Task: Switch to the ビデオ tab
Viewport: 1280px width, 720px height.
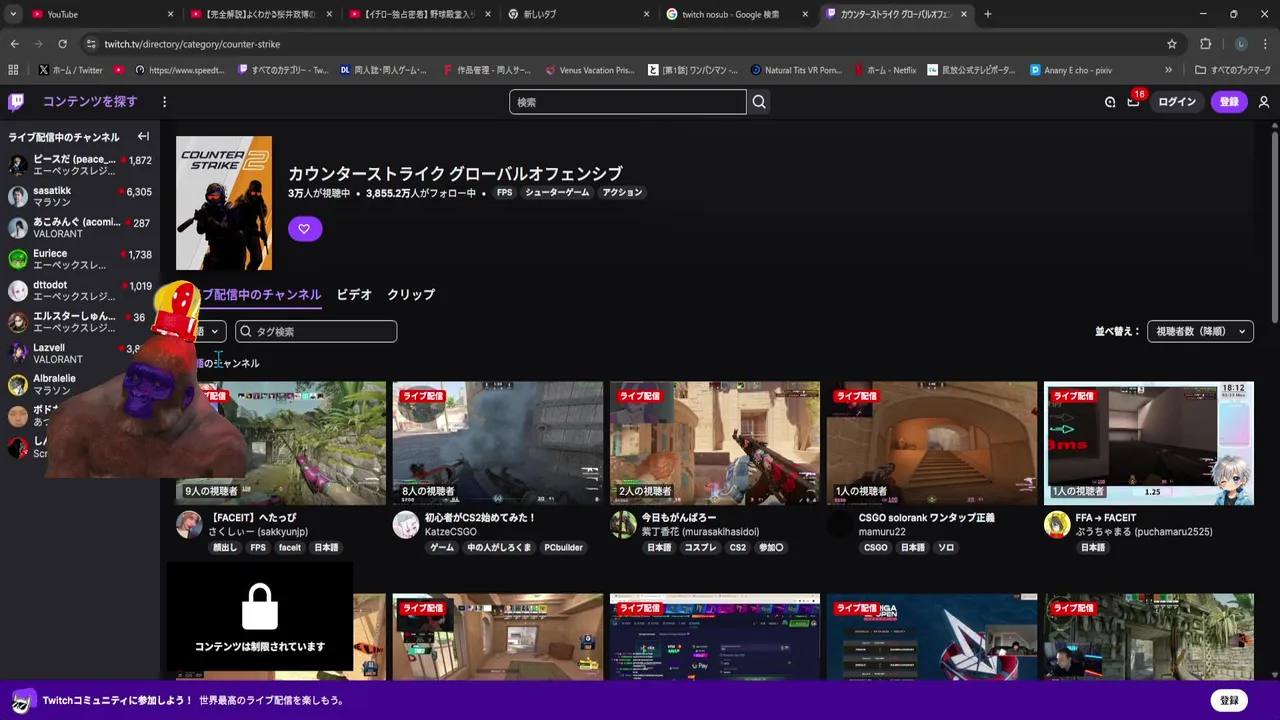Action: coord(354,295)
